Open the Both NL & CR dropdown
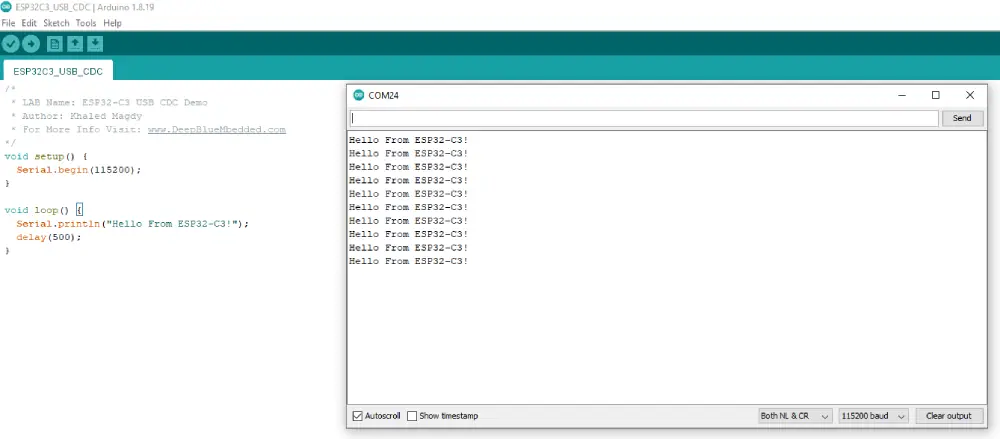This screenshot has width=1000, height=439. click(795, 416)
